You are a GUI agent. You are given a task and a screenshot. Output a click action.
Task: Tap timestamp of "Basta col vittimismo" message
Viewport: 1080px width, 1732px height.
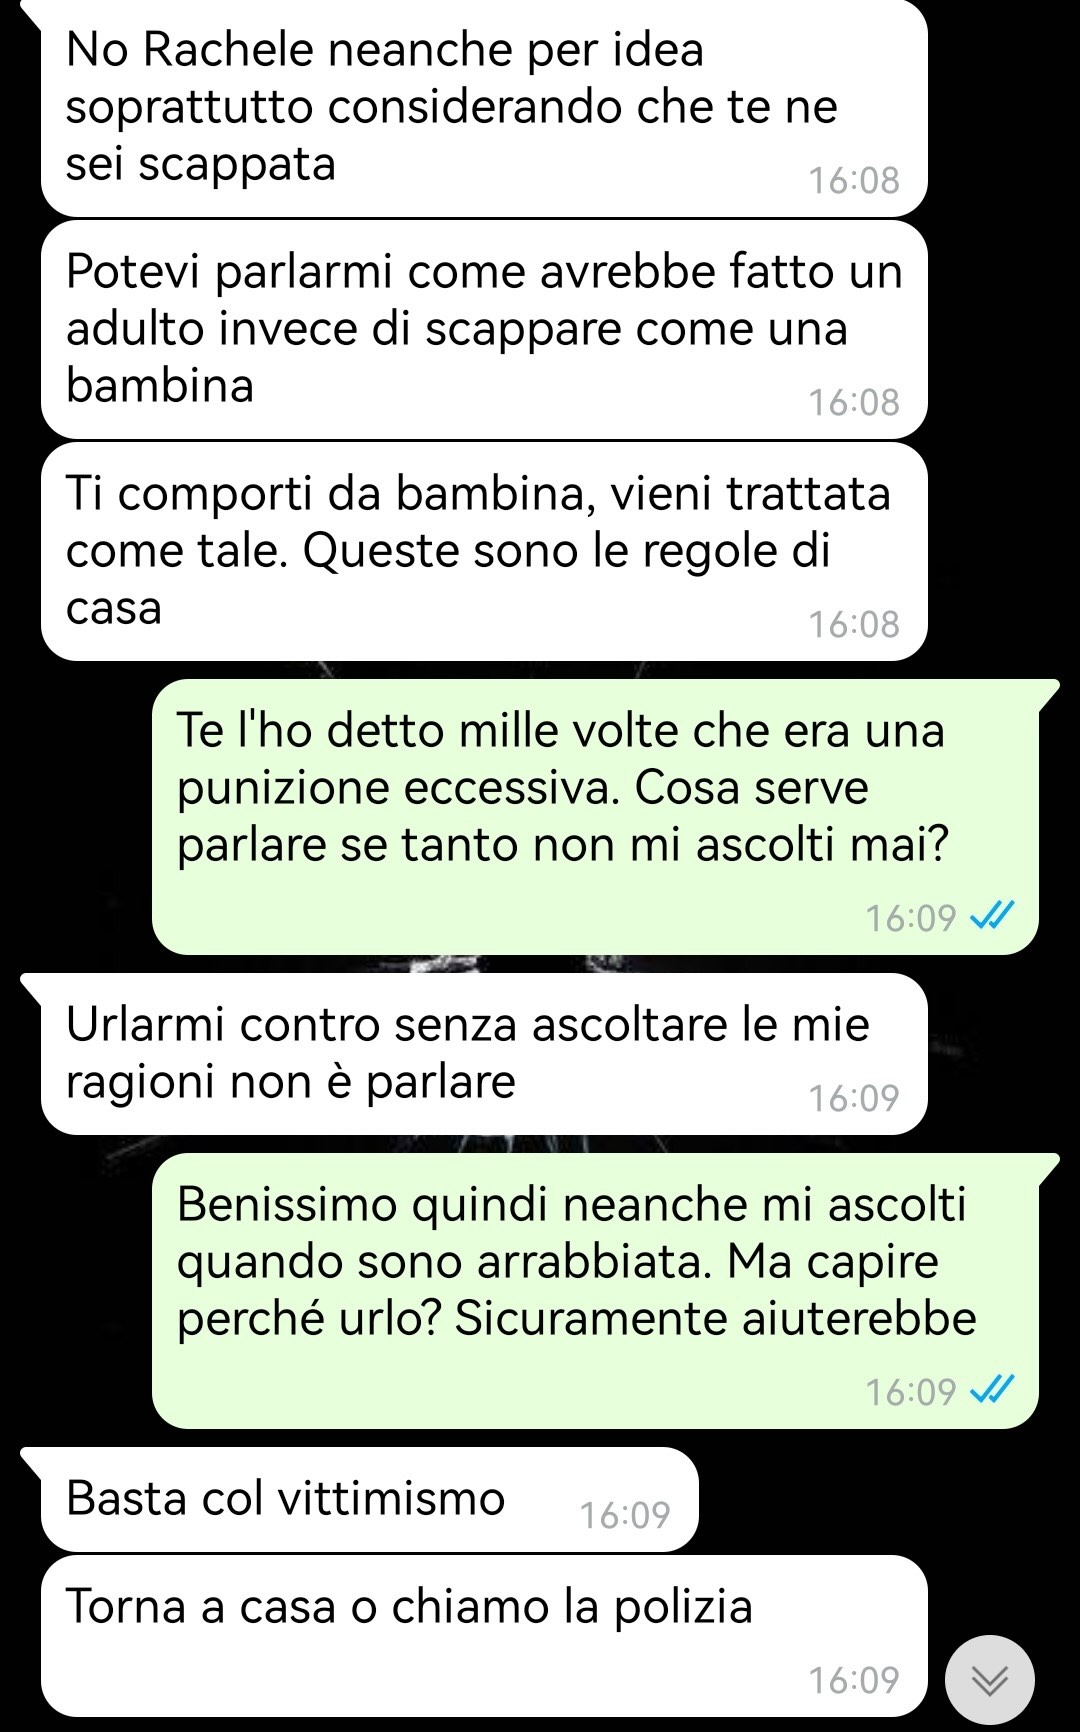625,1516
